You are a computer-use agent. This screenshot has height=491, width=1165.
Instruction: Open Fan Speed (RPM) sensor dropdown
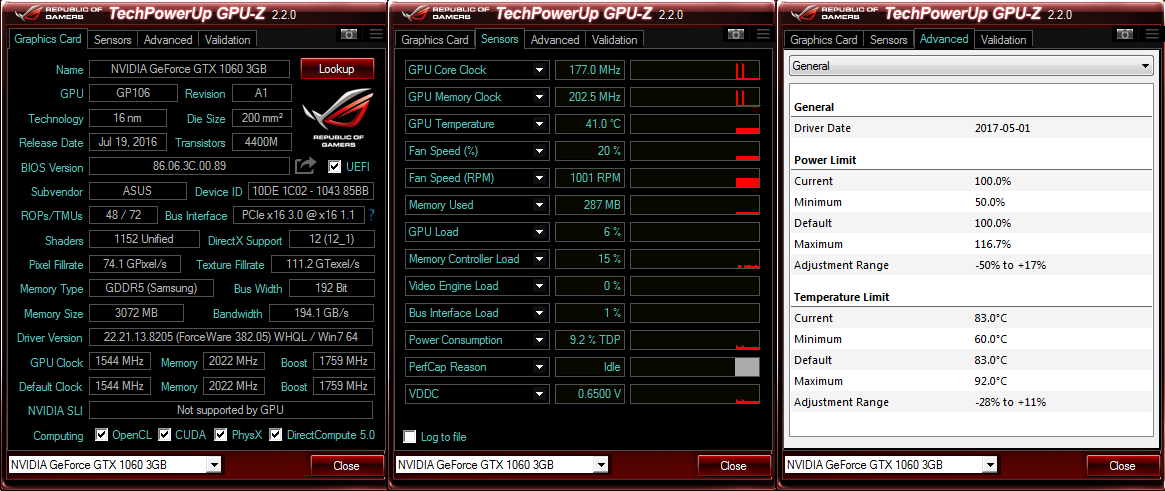point(539,178)
